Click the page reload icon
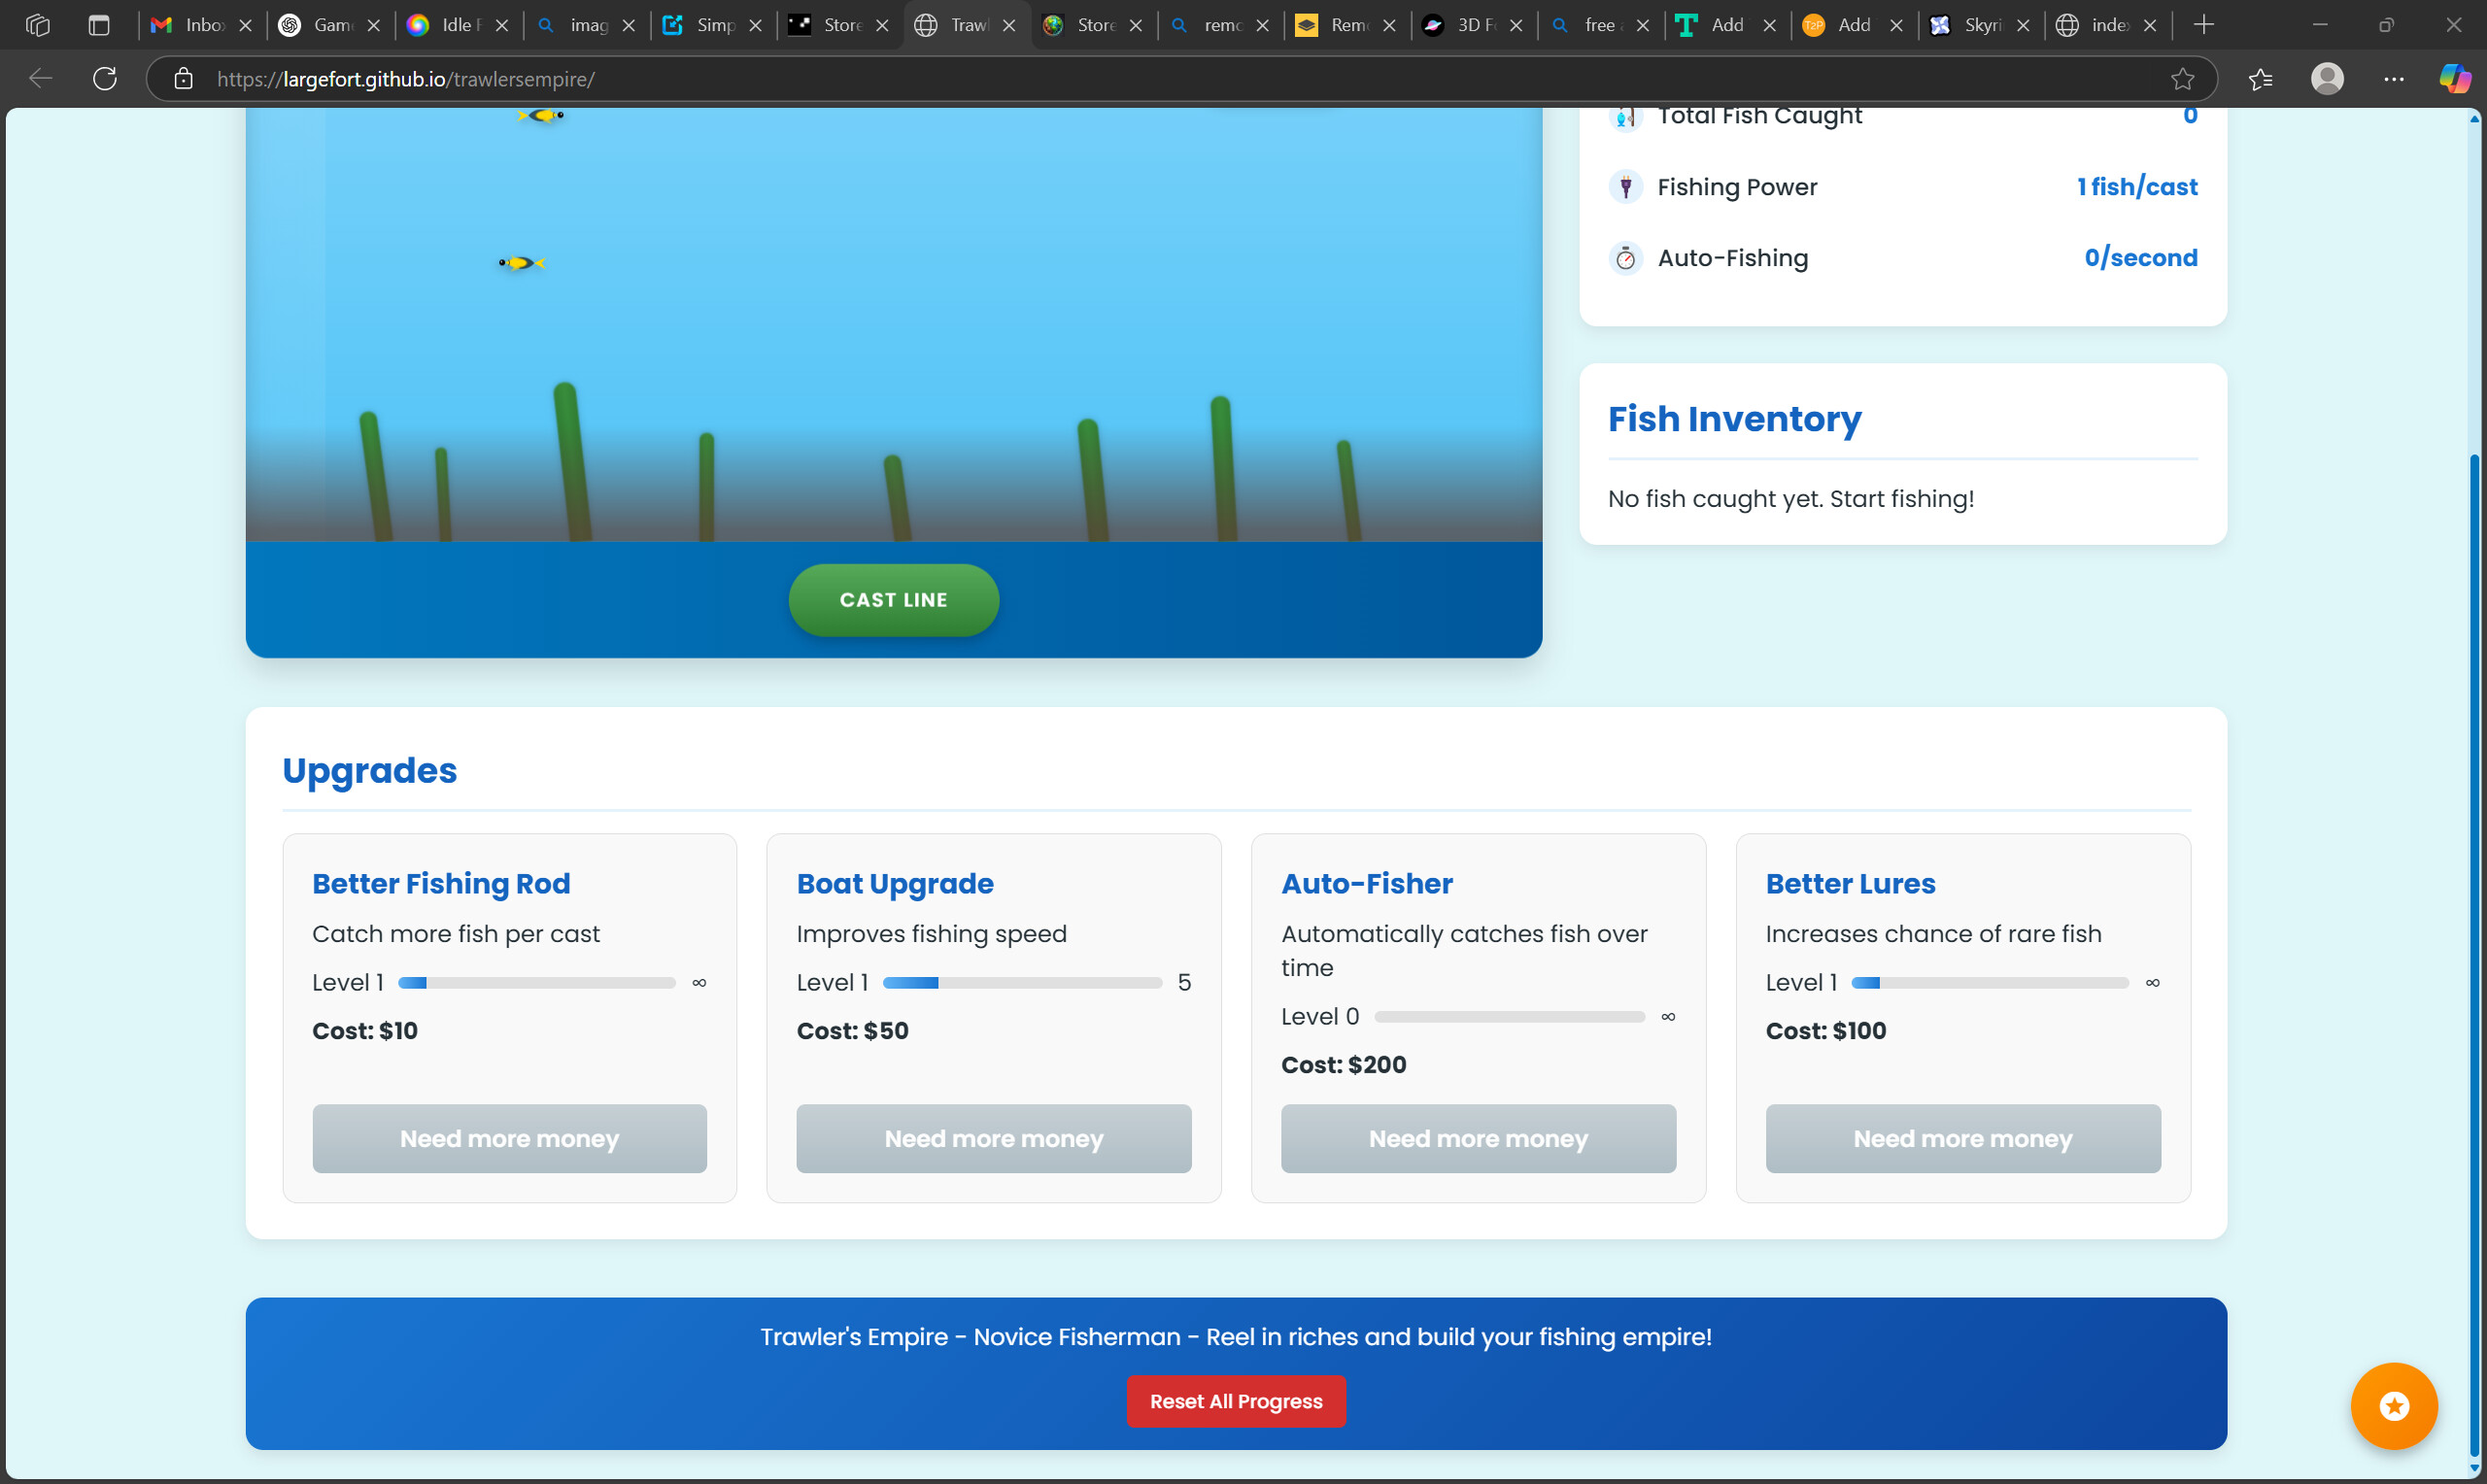Image resolution: width=2487 pixels, height=1484 pixels. (104, 79)
